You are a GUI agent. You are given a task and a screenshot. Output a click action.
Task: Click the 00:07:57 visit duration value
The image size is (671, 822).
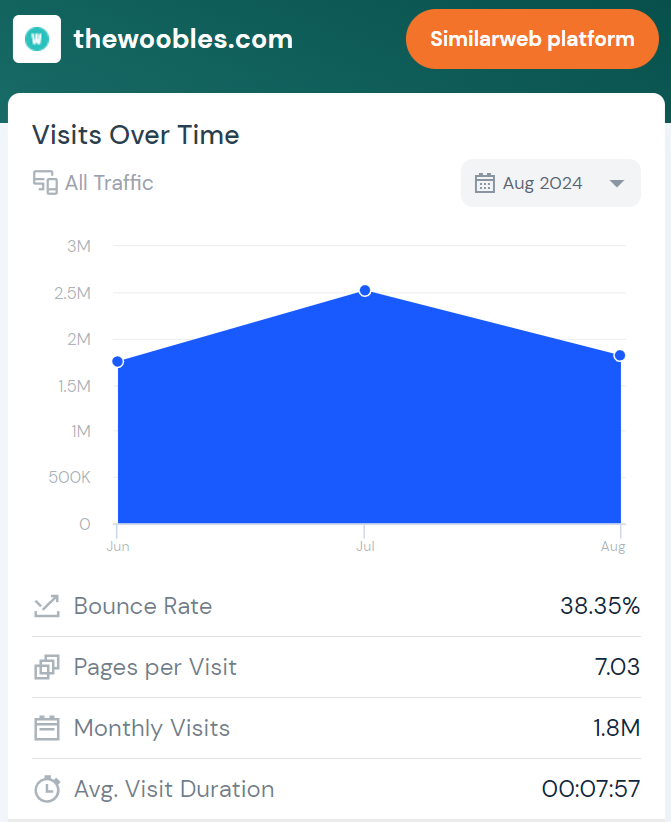591,788
